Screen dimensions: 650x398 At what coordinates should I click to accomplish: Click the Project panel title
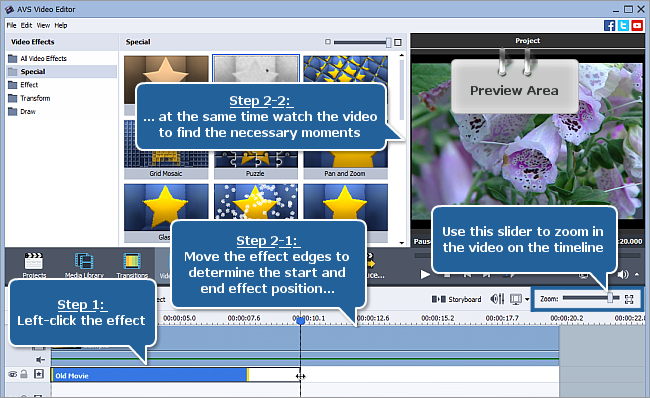[527, 41]
